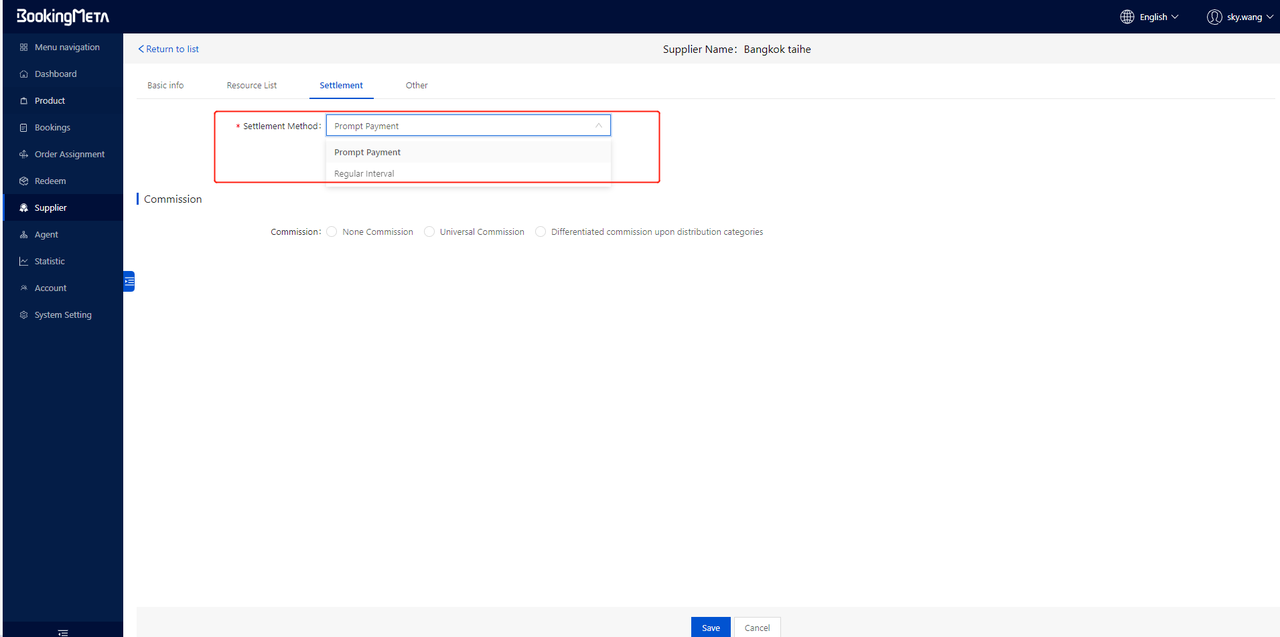
Task: Click the Agent icon in sidebar
Action: 23,235
